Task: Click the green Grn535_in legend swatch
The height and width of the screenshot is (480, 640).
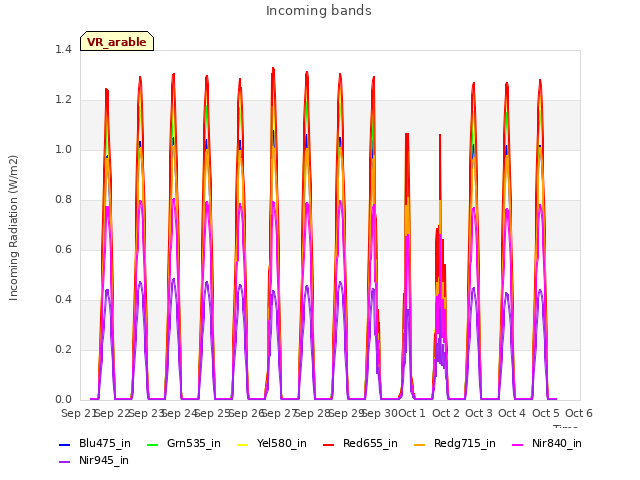Action: [x=152, y=444]
